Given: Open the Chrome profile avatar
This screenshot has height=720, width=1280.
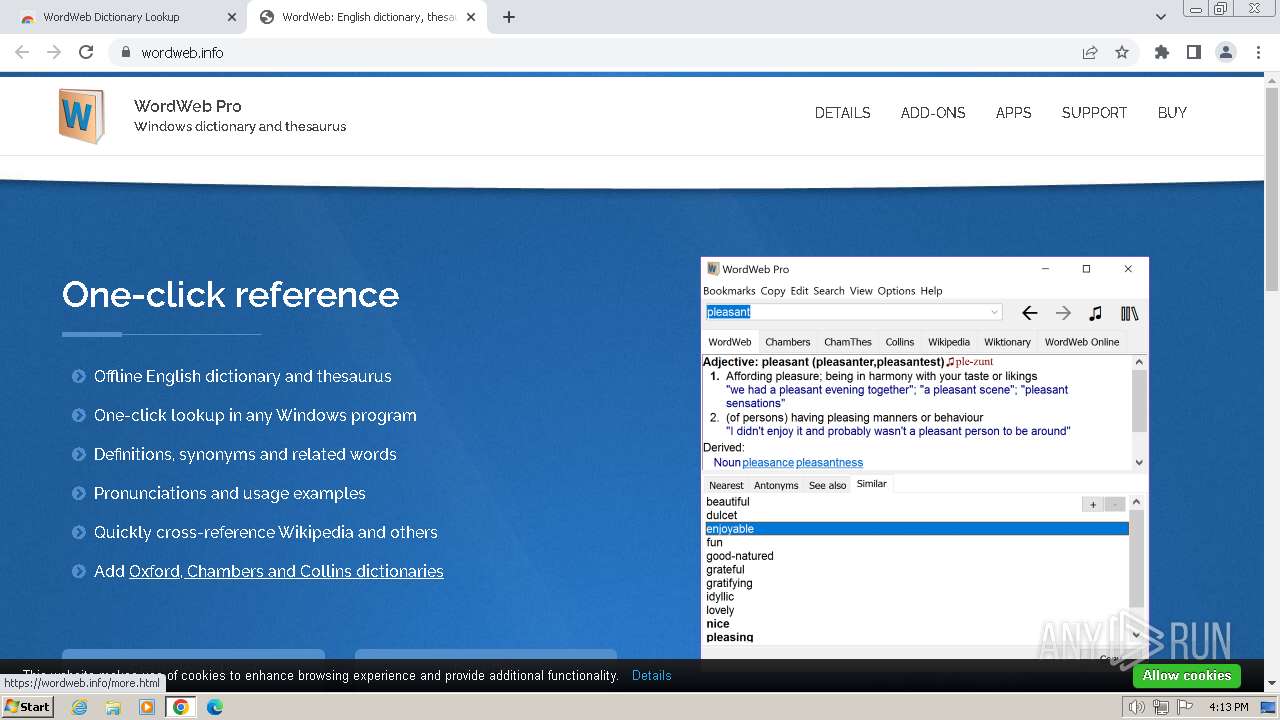Looking at the screenshot, I should click(1225, 52).
